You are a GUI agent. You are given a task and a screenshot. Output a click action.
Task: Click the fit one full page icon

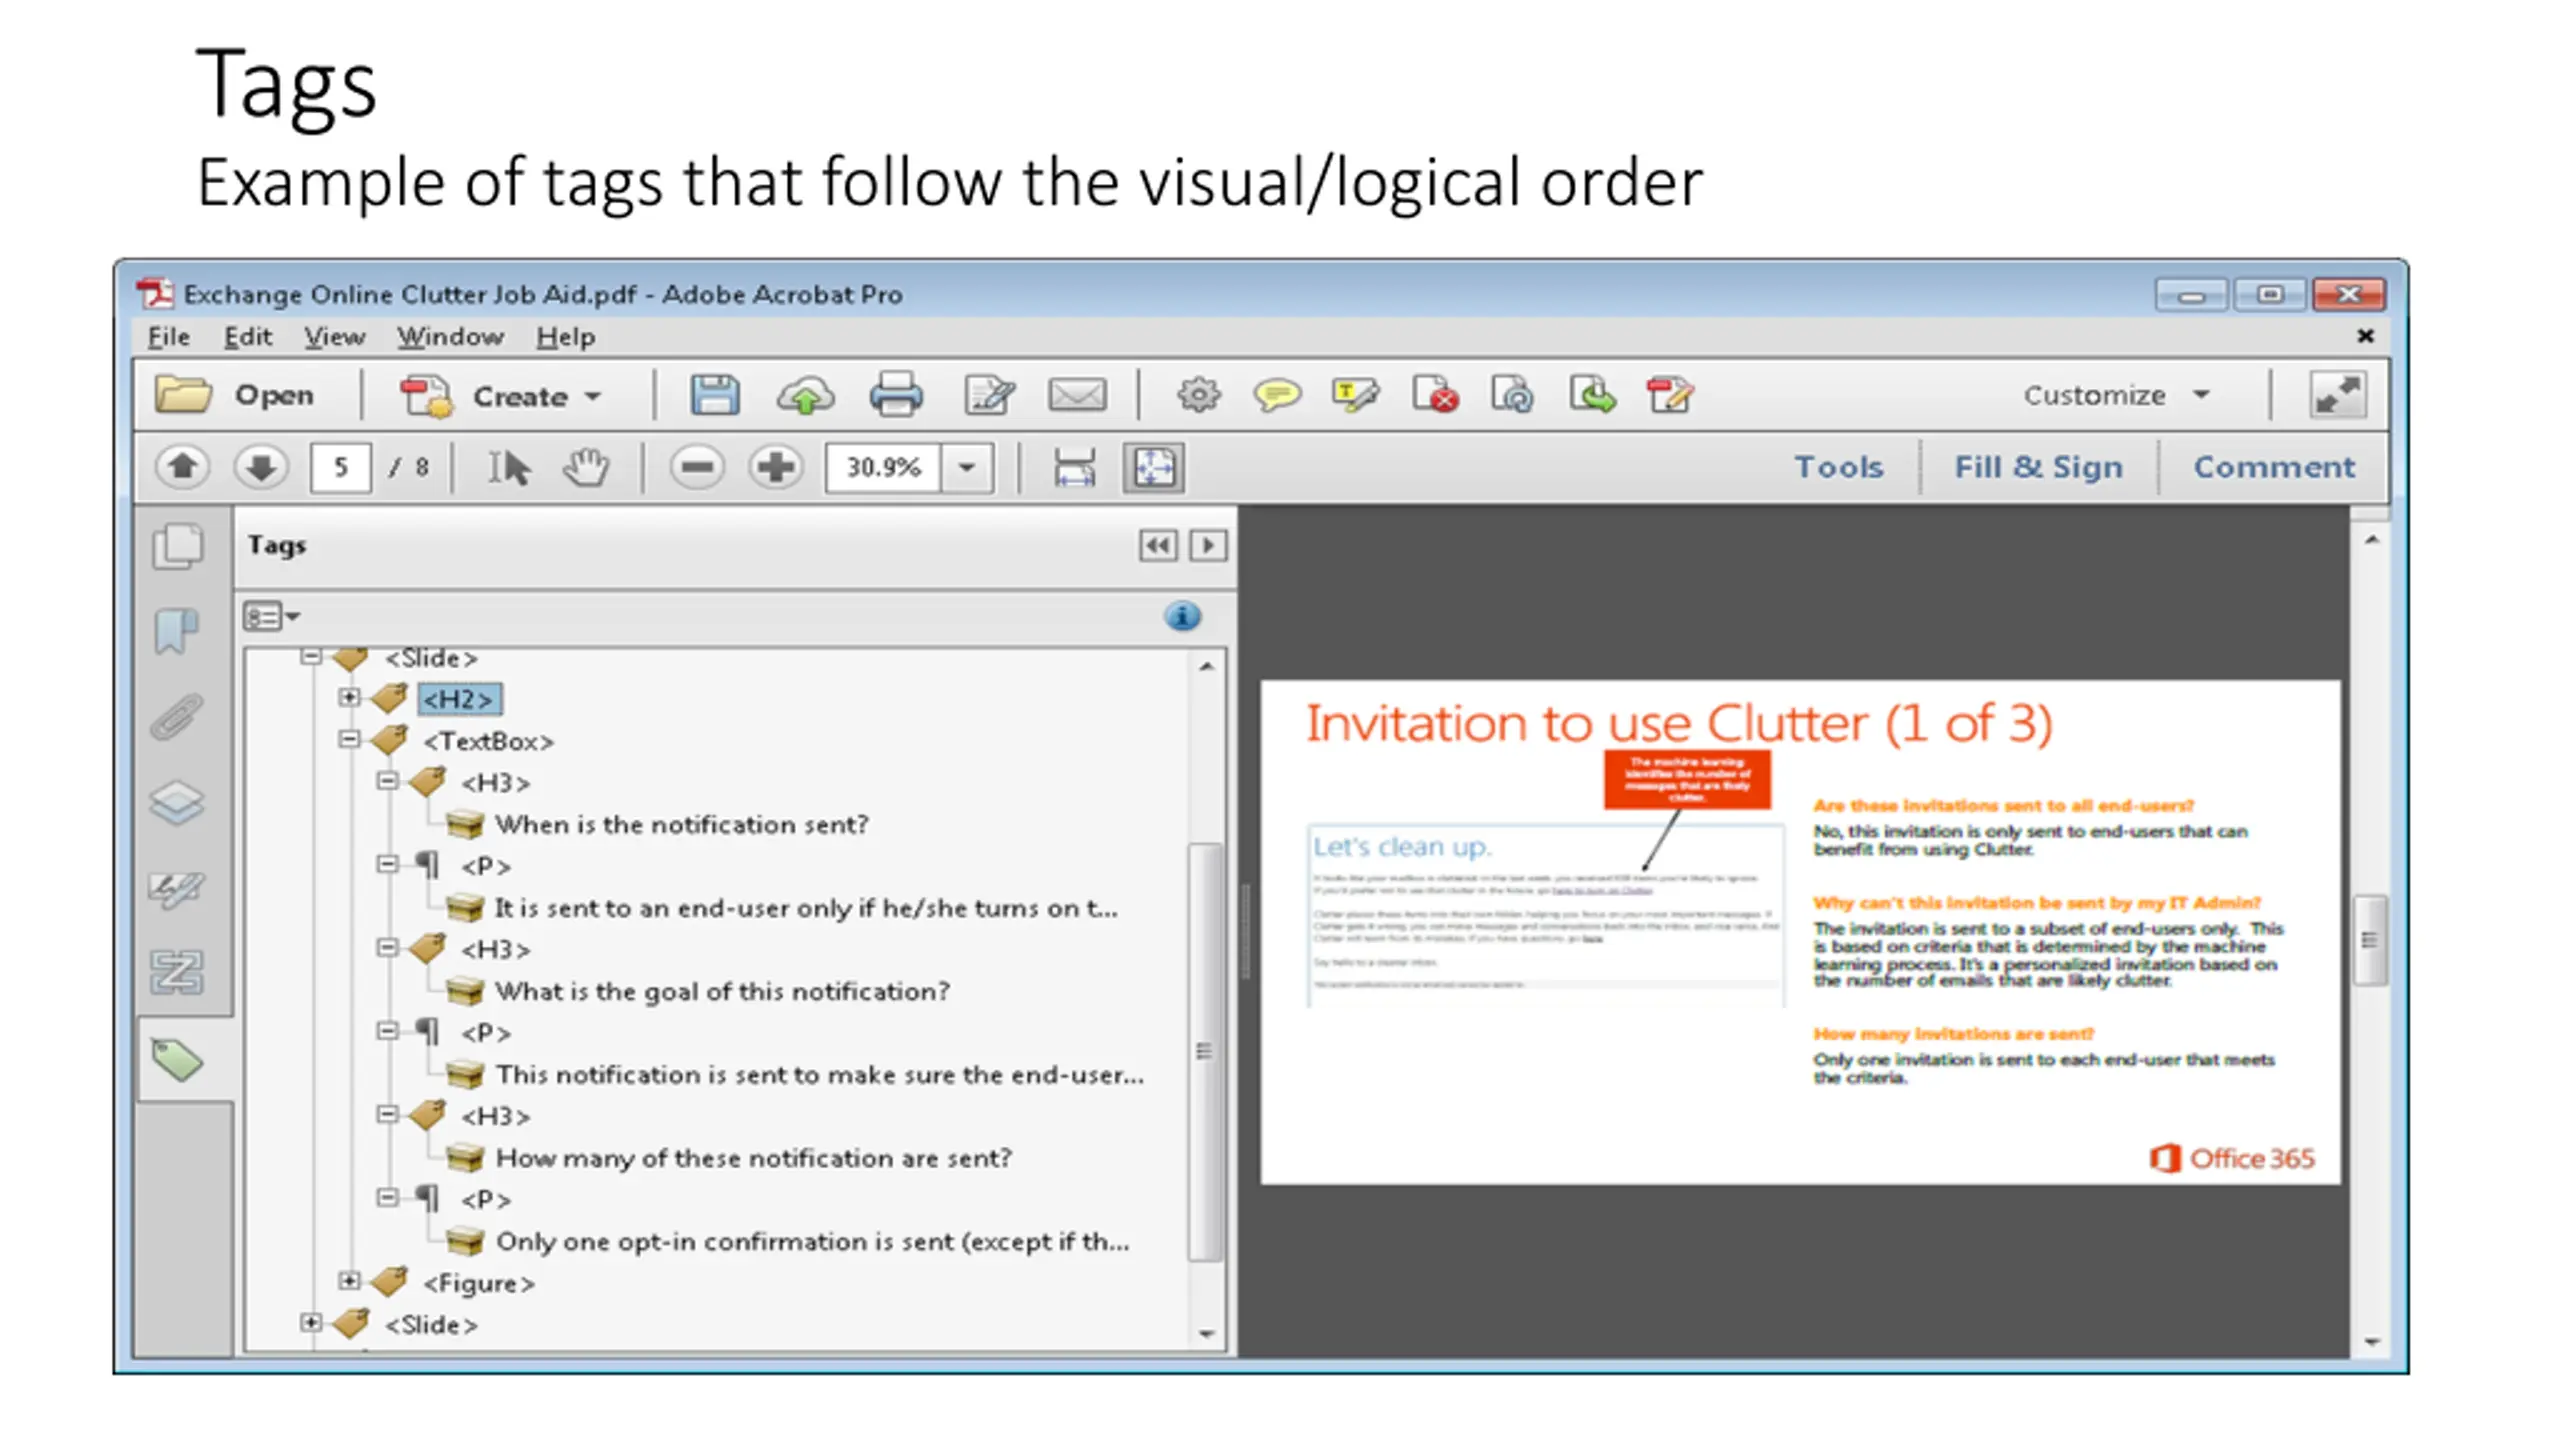pyautogui.click(x=1154, y=467)
